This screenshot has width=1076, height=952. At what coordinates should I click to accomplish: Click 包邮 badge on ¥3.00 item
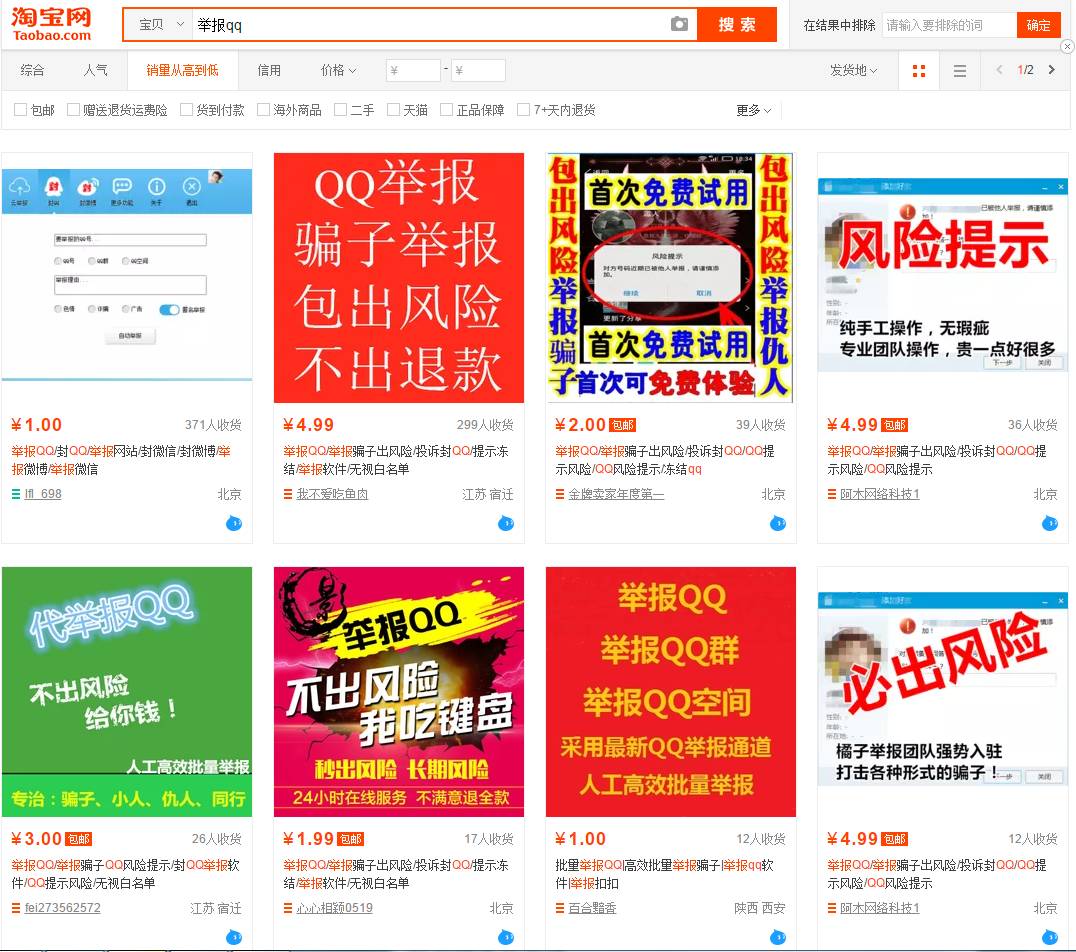pos(78,839)
